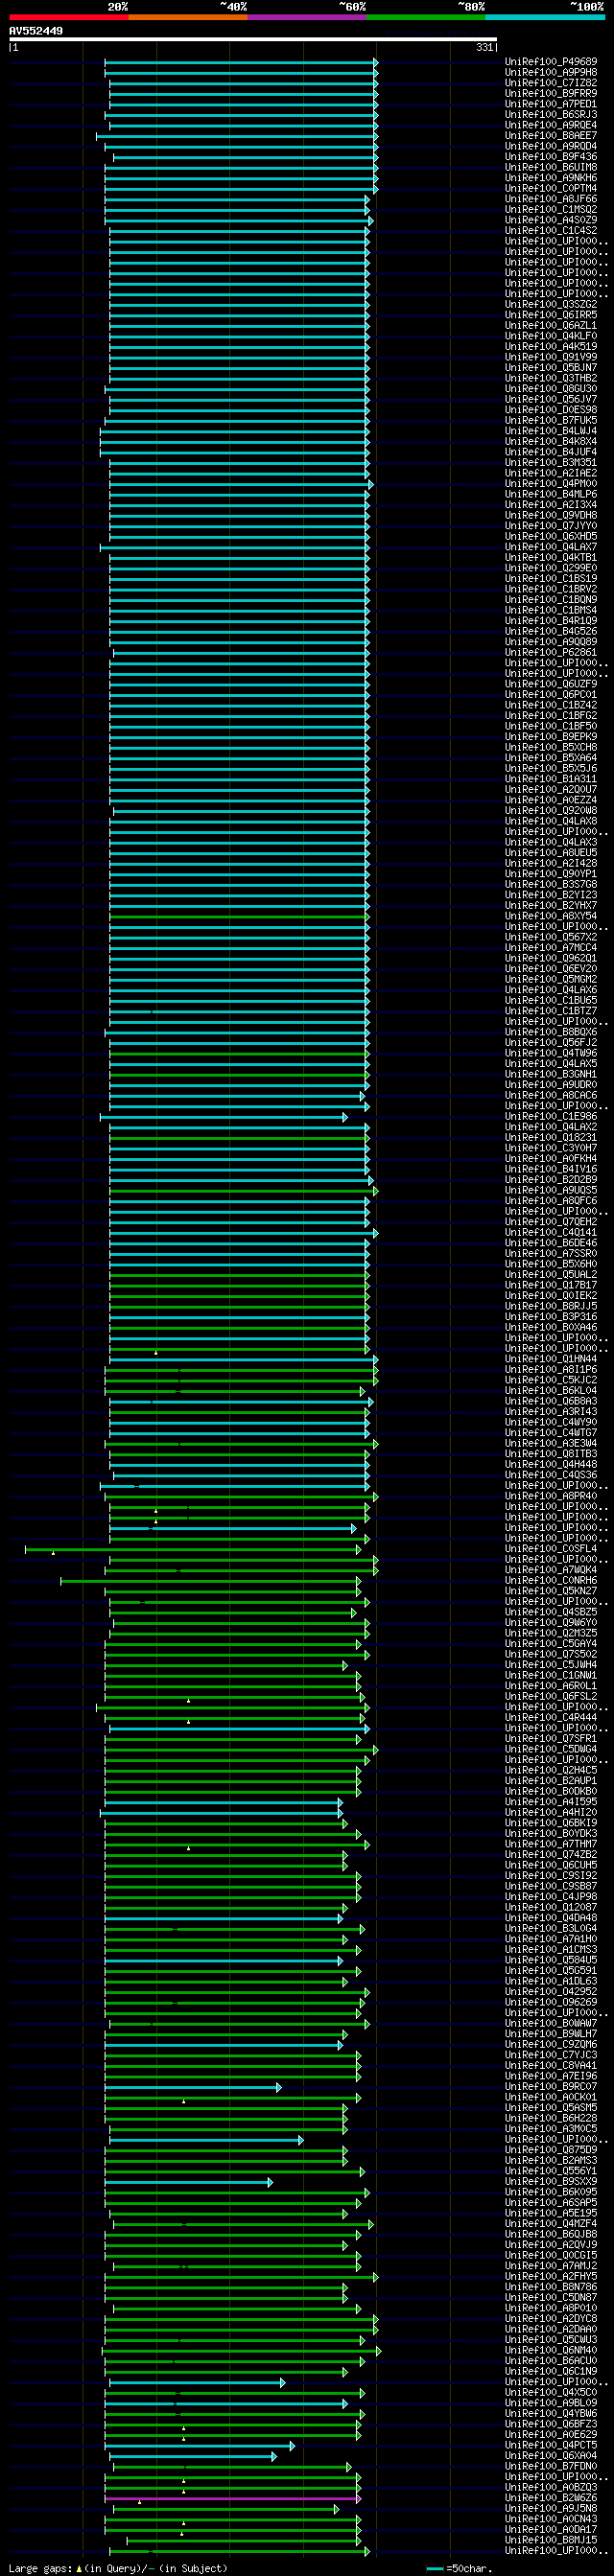Select hit label UniRef100_B4G526
Screen dimensions: 614x2576
pyautogui.click(x=551, y=631)
